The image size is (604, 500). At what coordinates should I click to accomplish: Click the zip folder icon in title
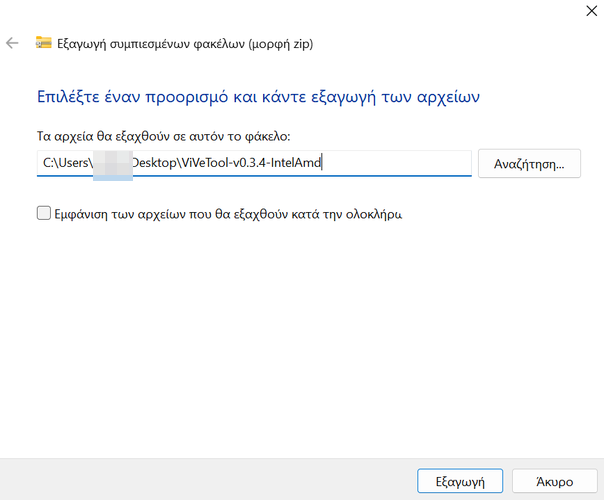[x=44, y=42]
